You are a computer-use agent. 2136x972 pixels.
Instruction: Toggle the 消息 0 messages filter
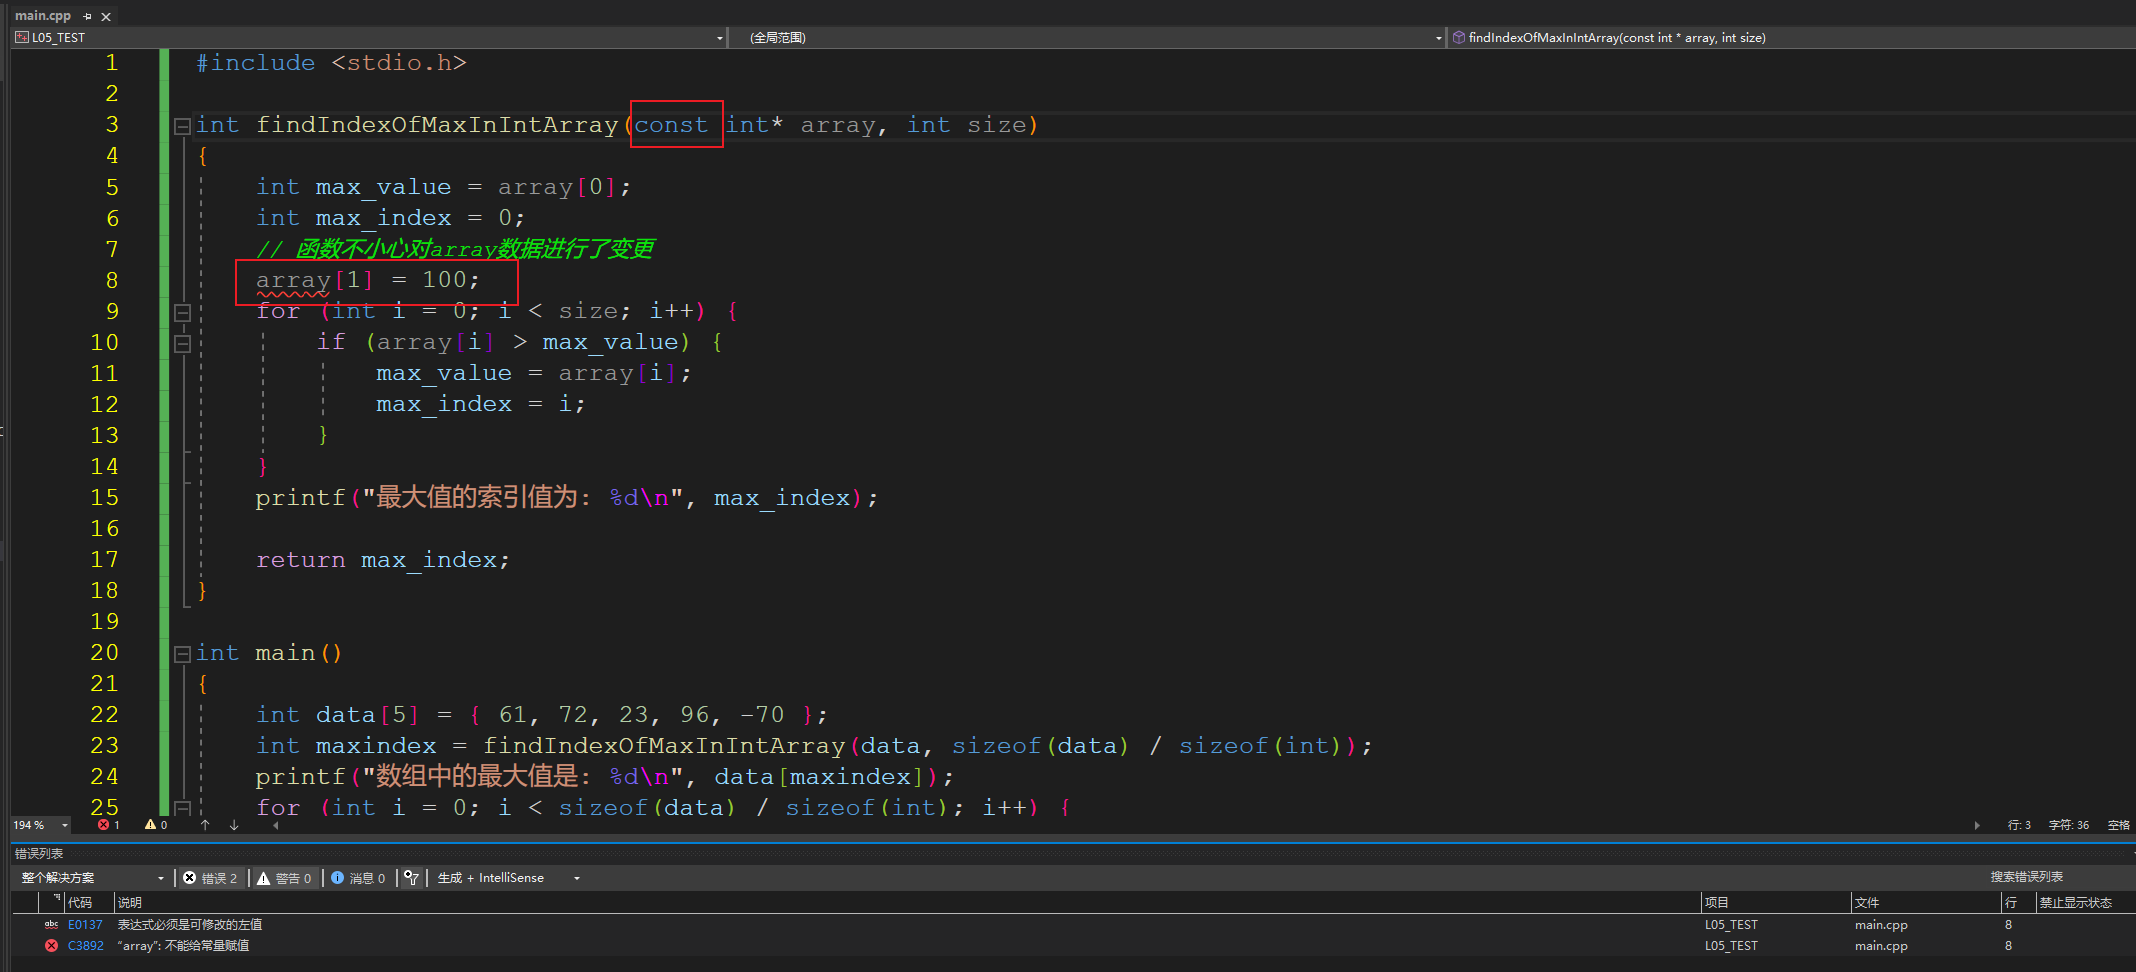pyautogui.click(x=359, y=878)
